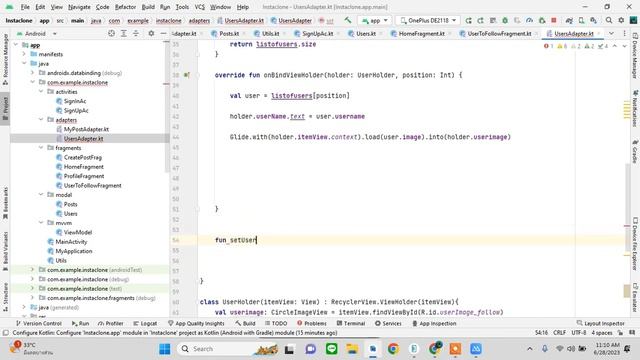Open the Refactor menu
Screen dimensions: 640x360
point(125,7)
